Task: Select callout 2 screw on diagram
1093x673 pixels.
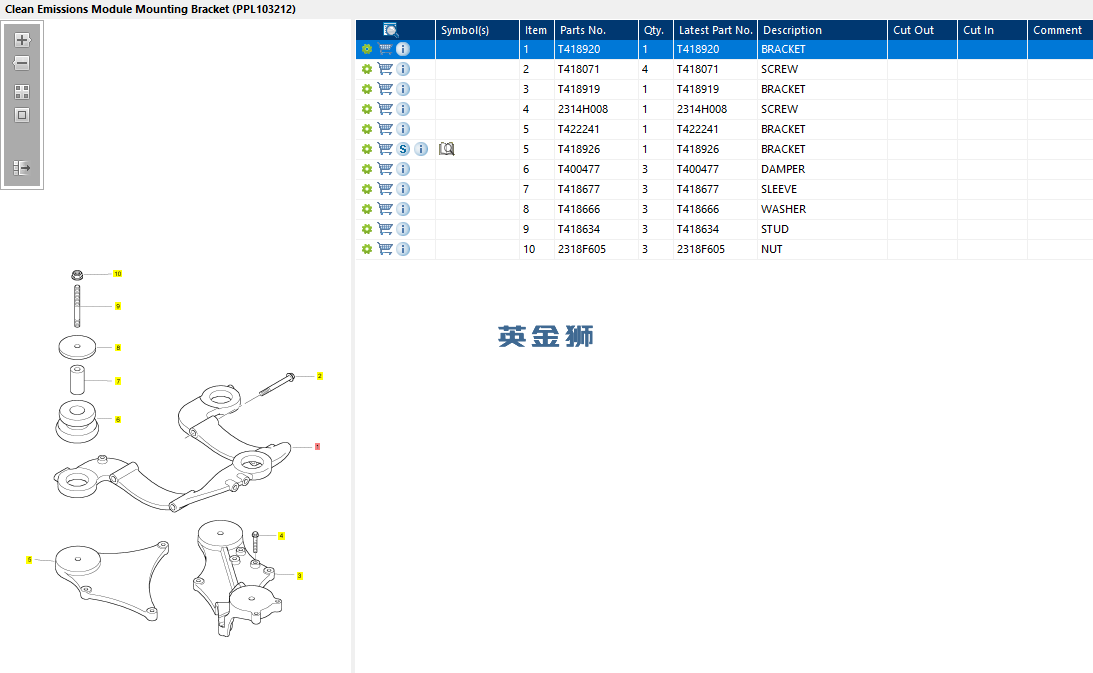Action: [x=320, y=376]
